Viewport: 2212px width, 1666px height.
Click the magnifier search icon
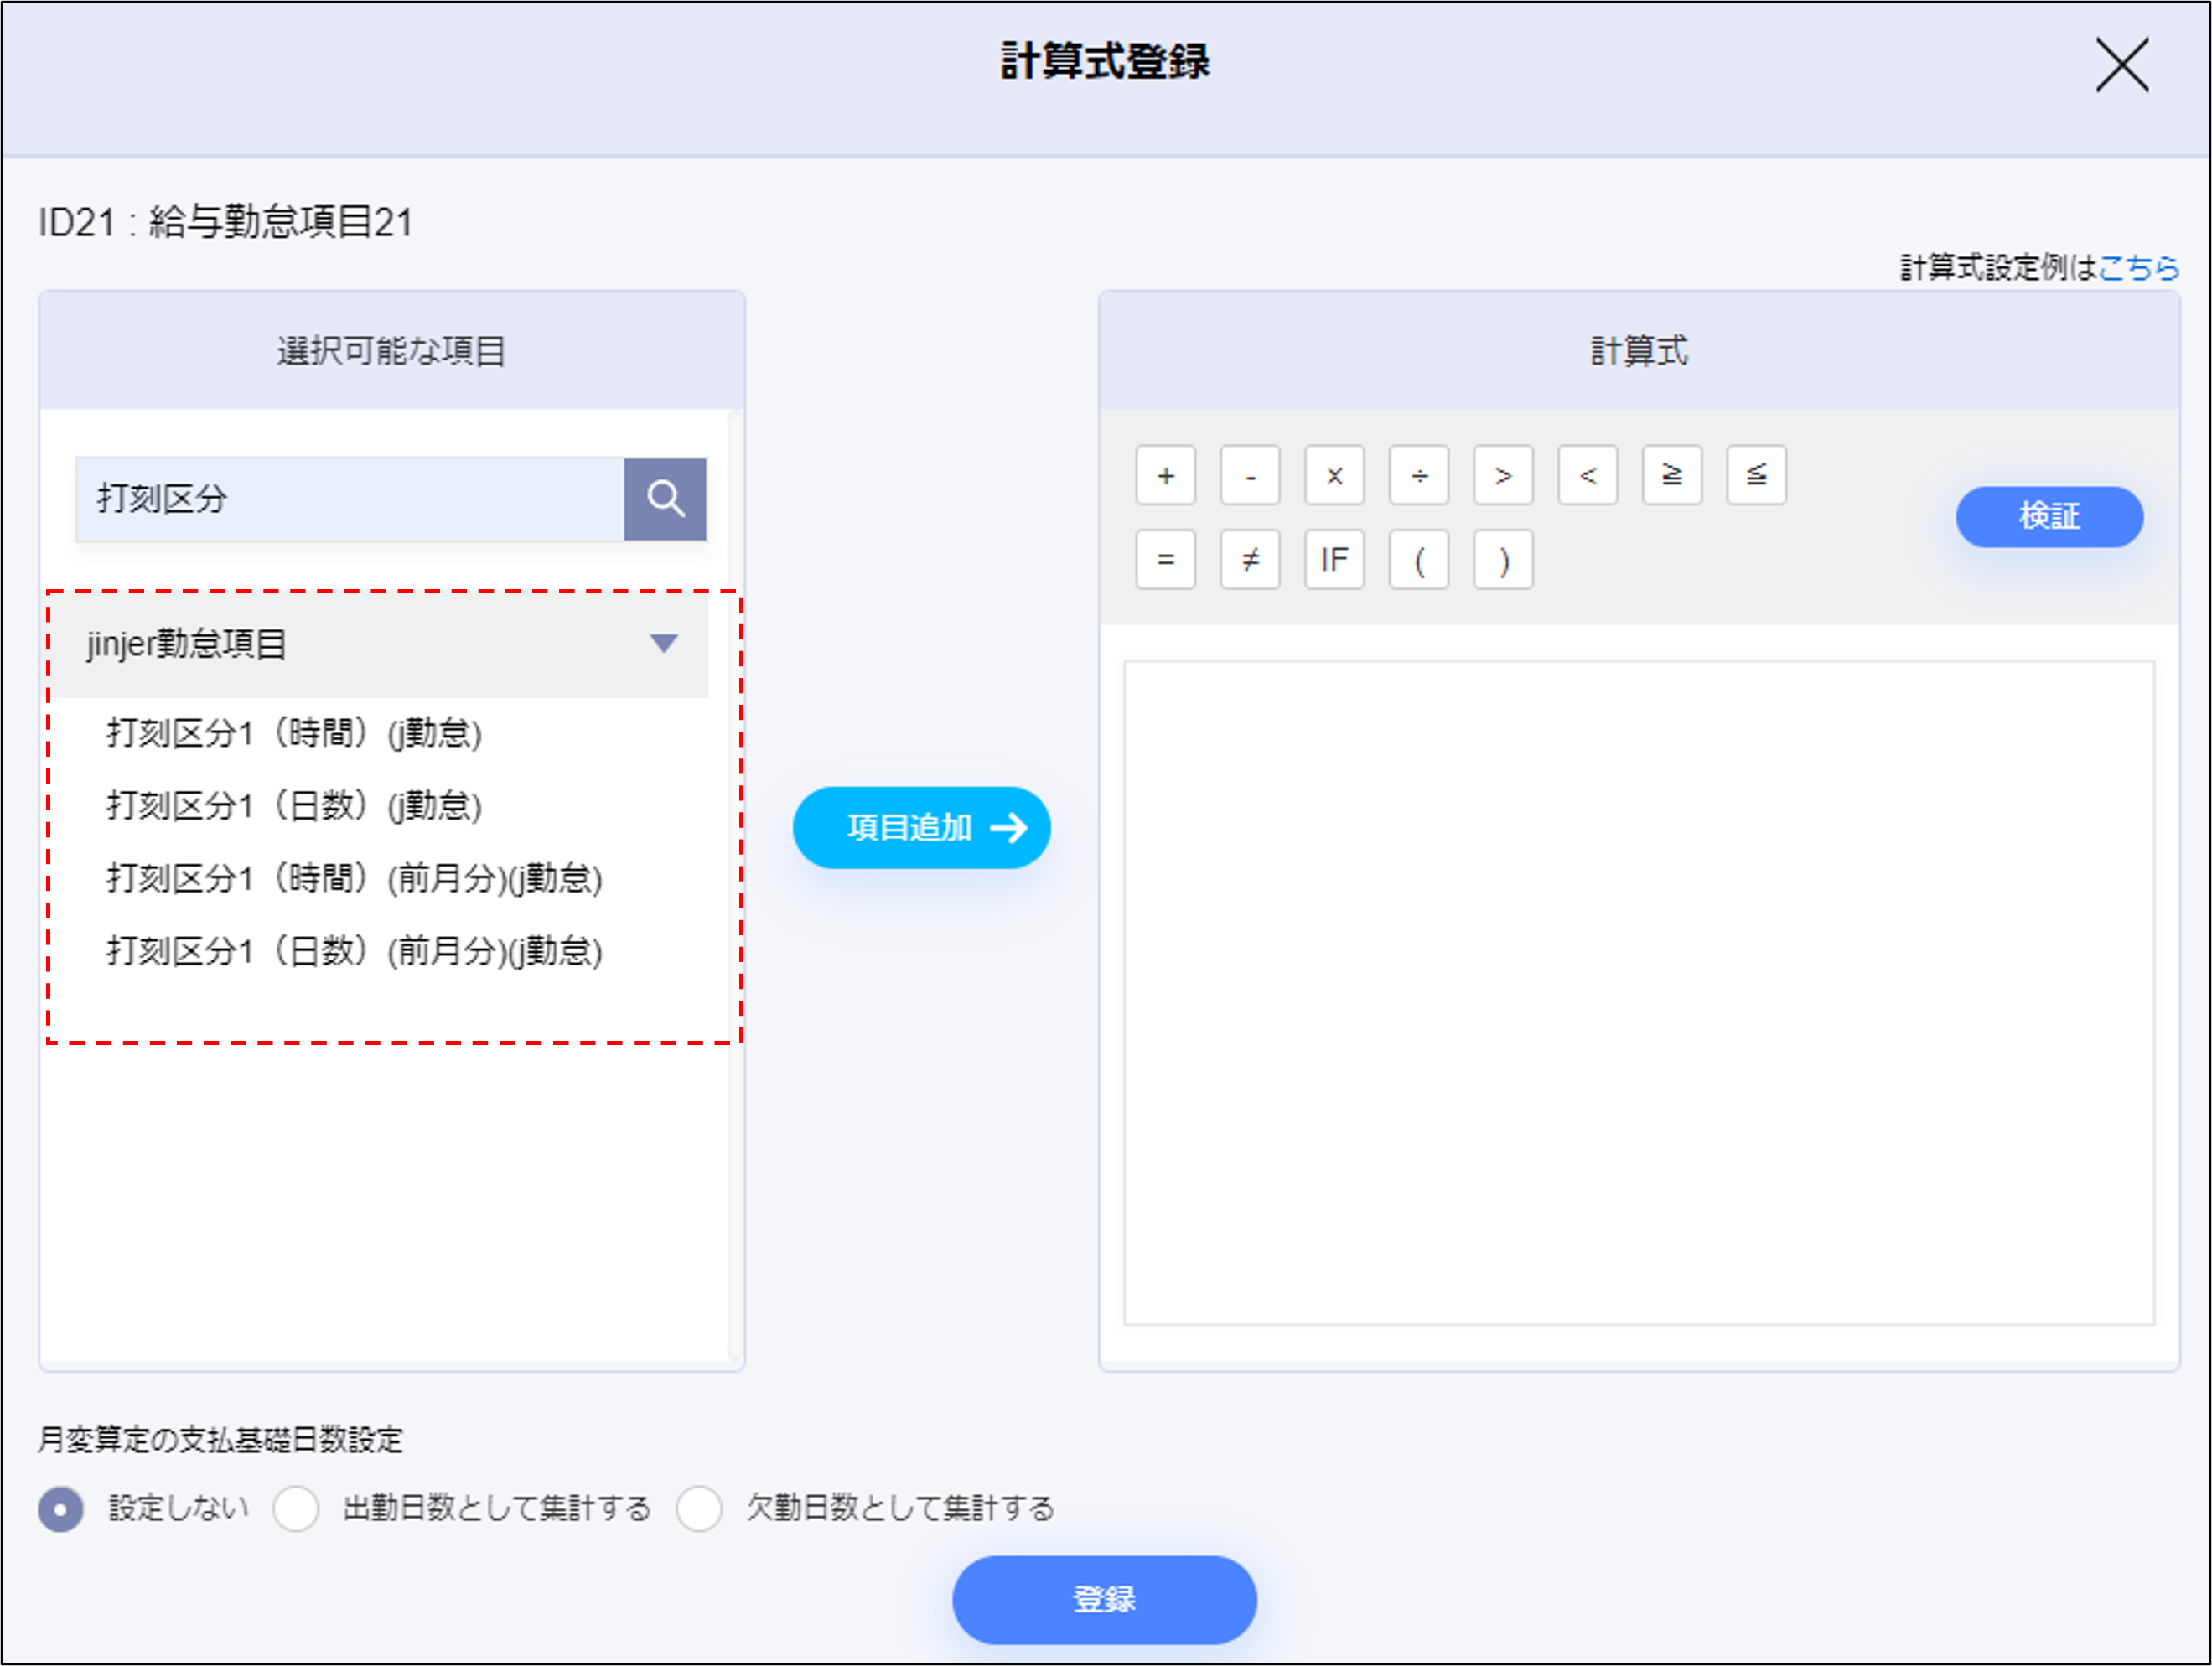click(x=665, y=499)
